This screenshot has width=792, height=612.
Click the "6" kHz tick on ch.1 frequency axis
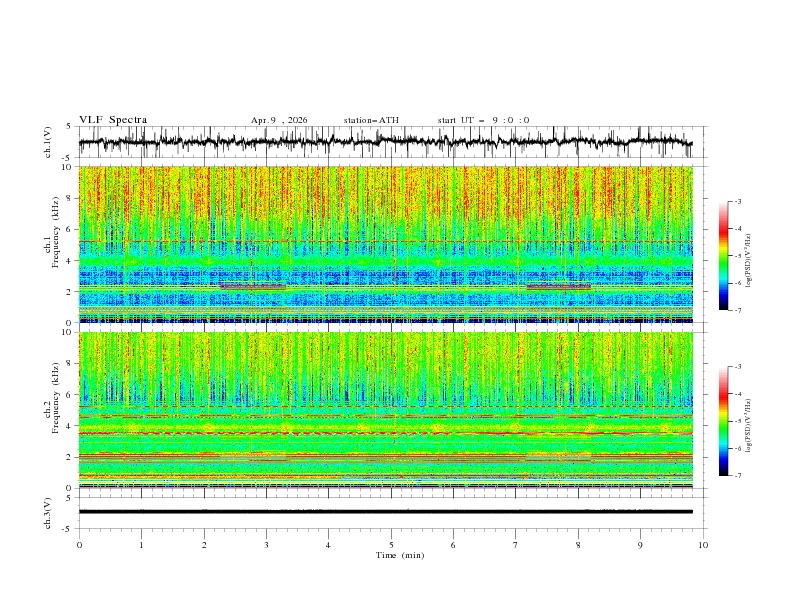coord(70,229)
